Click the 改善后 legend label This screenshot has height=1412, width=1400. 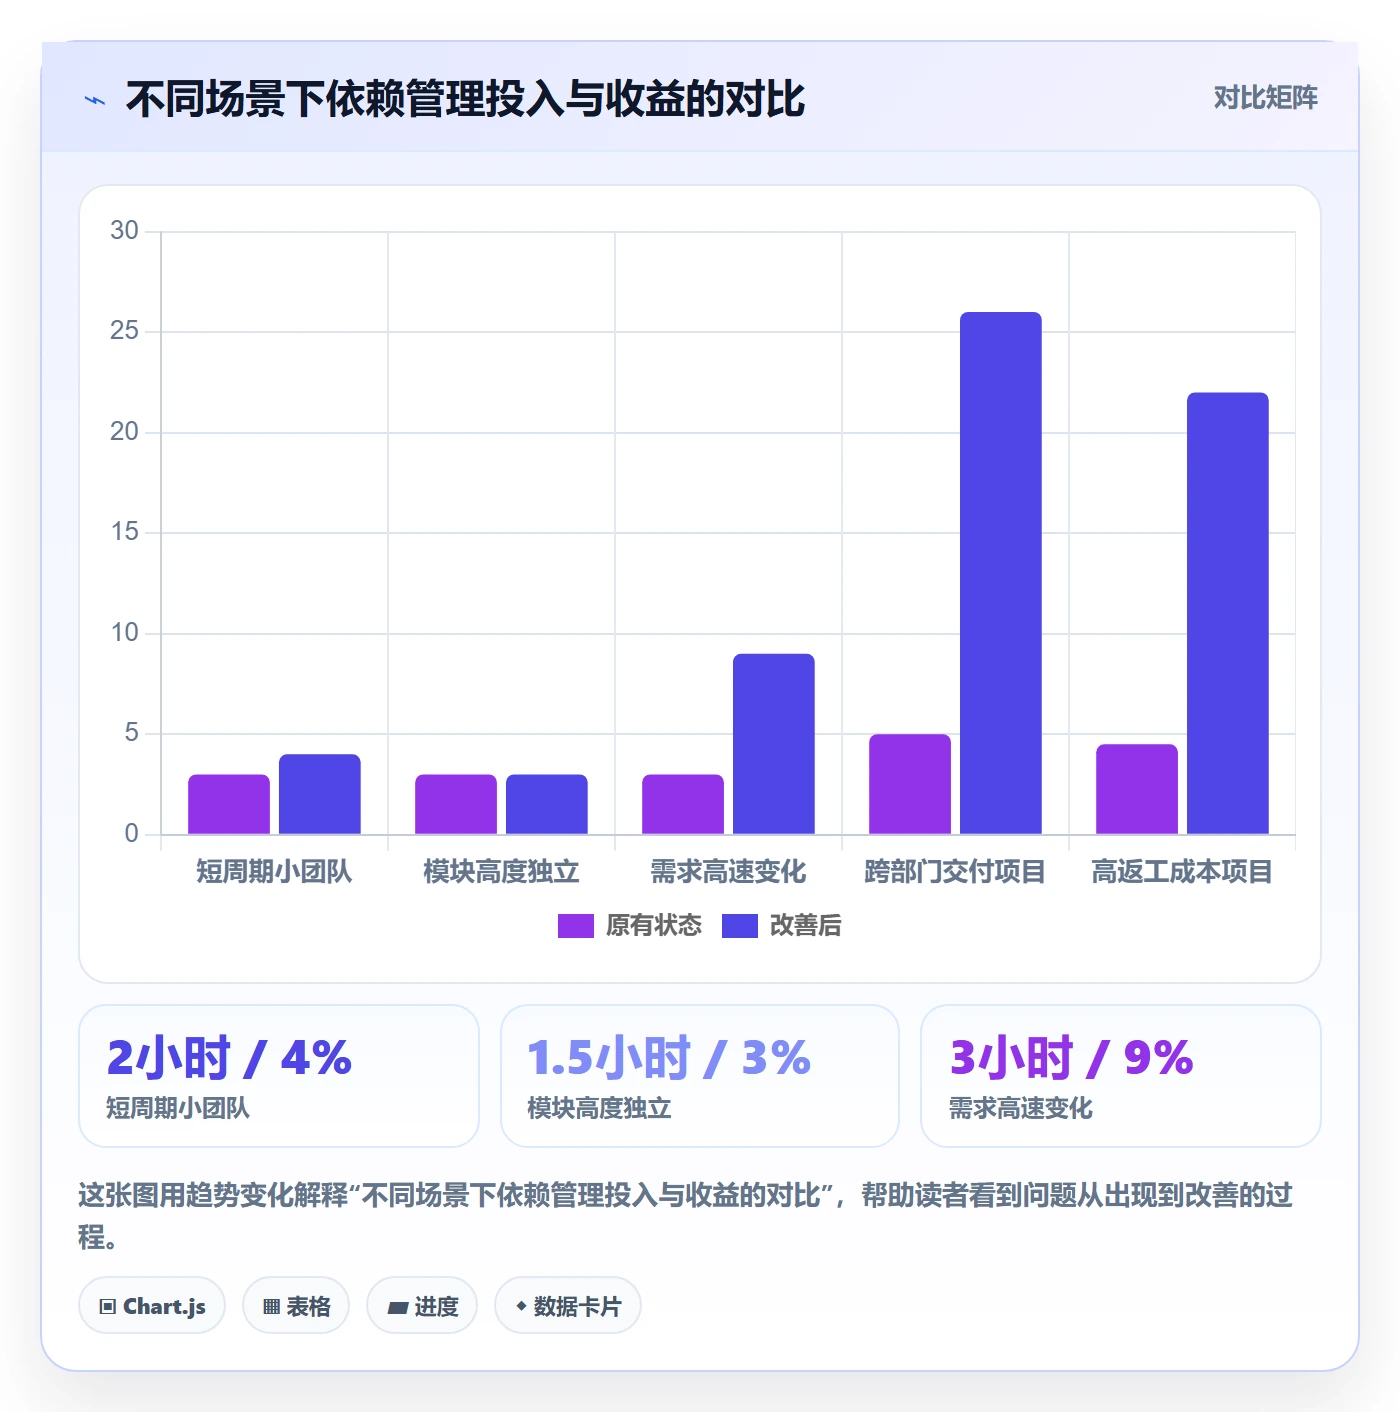click(x=805, y=926)
